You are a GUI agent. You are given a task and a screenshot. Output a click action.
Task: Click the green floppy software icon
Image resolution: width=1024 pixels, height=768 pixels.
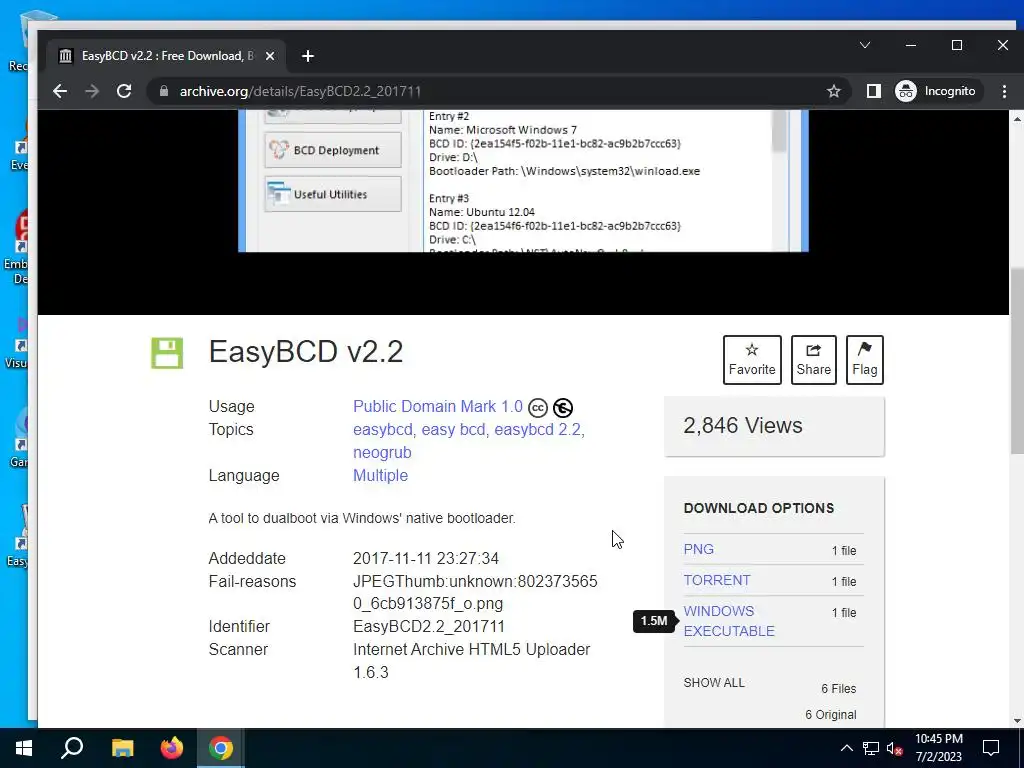coord(167,353)
